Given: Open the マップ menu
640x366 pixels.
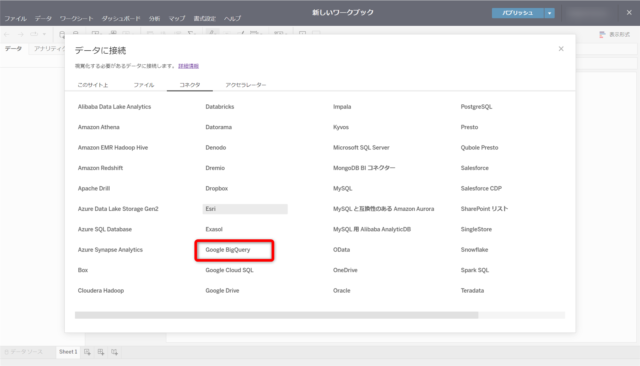Looking at the screenshot, I should pyautogui.click(x=177, y=19).
